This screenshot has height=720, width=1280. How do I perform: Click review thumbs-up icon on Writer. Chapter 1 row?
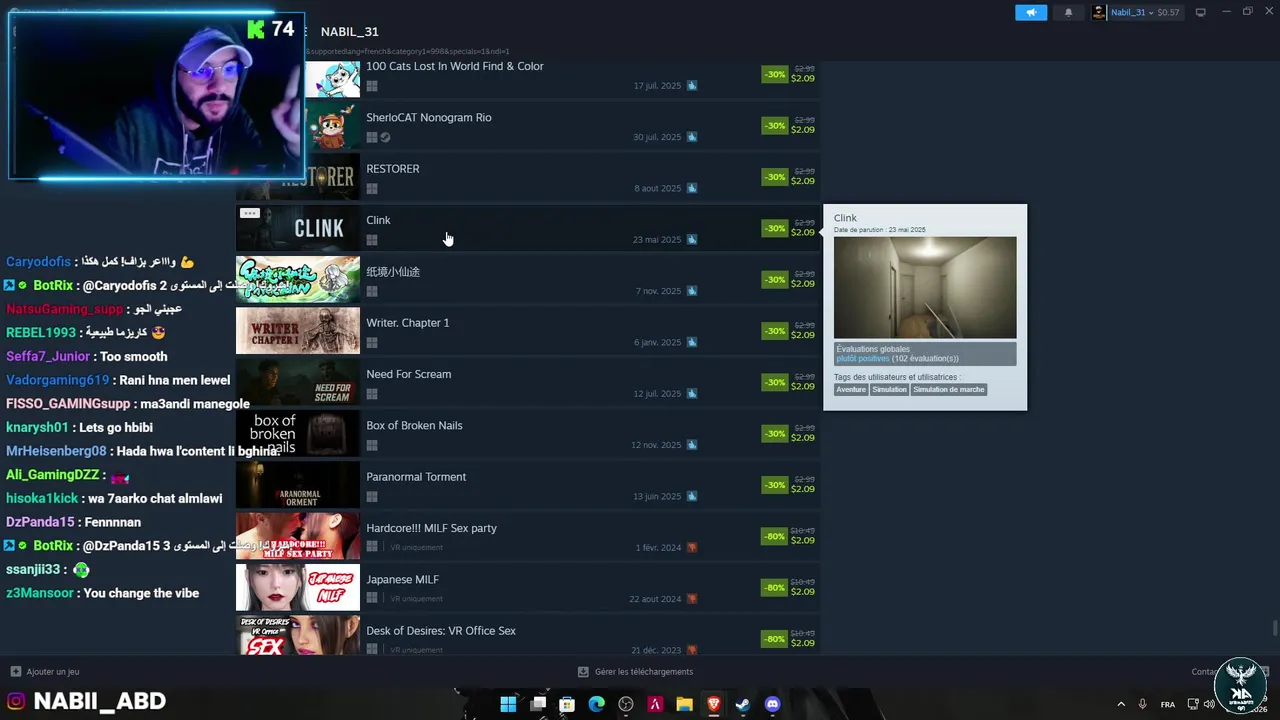pyautogui.click(x=692, y=342)
